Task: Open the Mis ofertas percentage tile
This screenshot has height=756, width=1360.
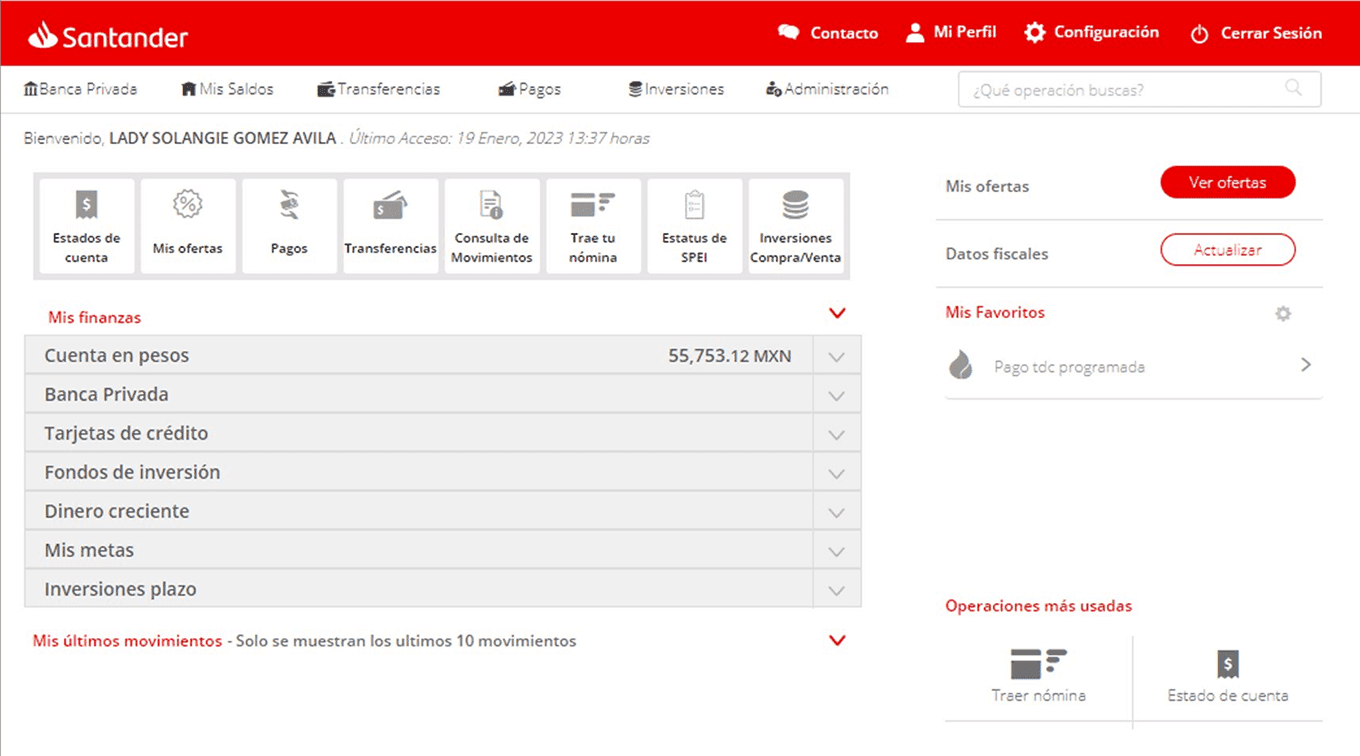Action: 188,226
